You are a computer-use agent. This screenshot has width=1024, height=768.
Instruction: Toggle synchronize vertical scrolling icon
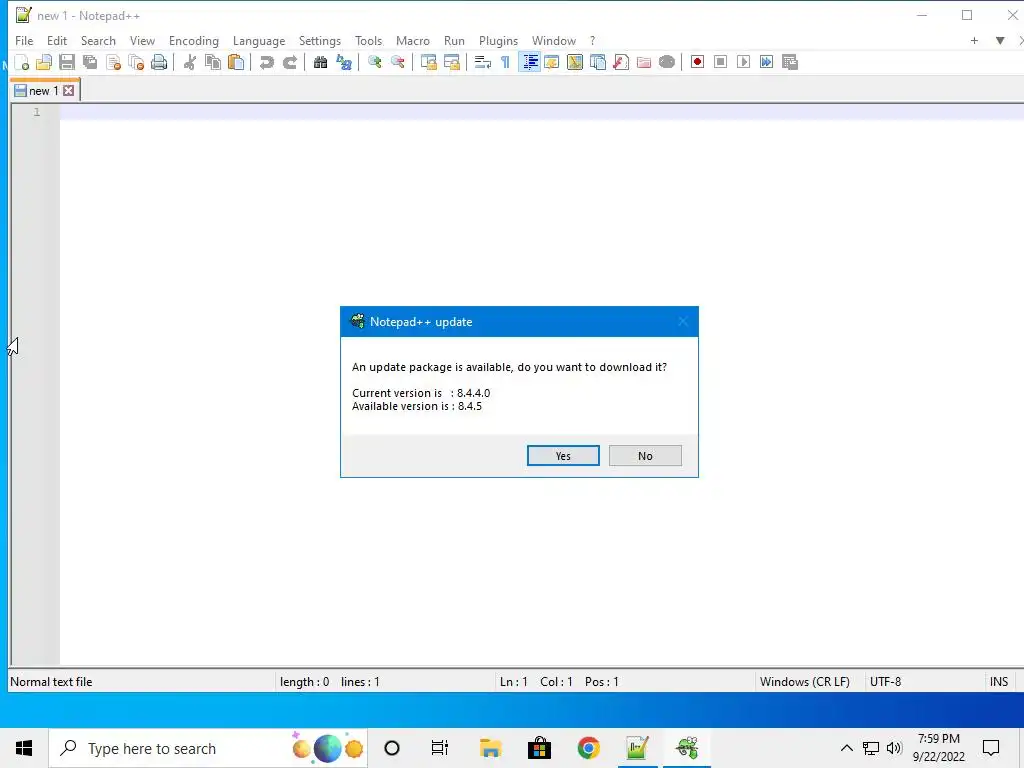click(428, 62)
